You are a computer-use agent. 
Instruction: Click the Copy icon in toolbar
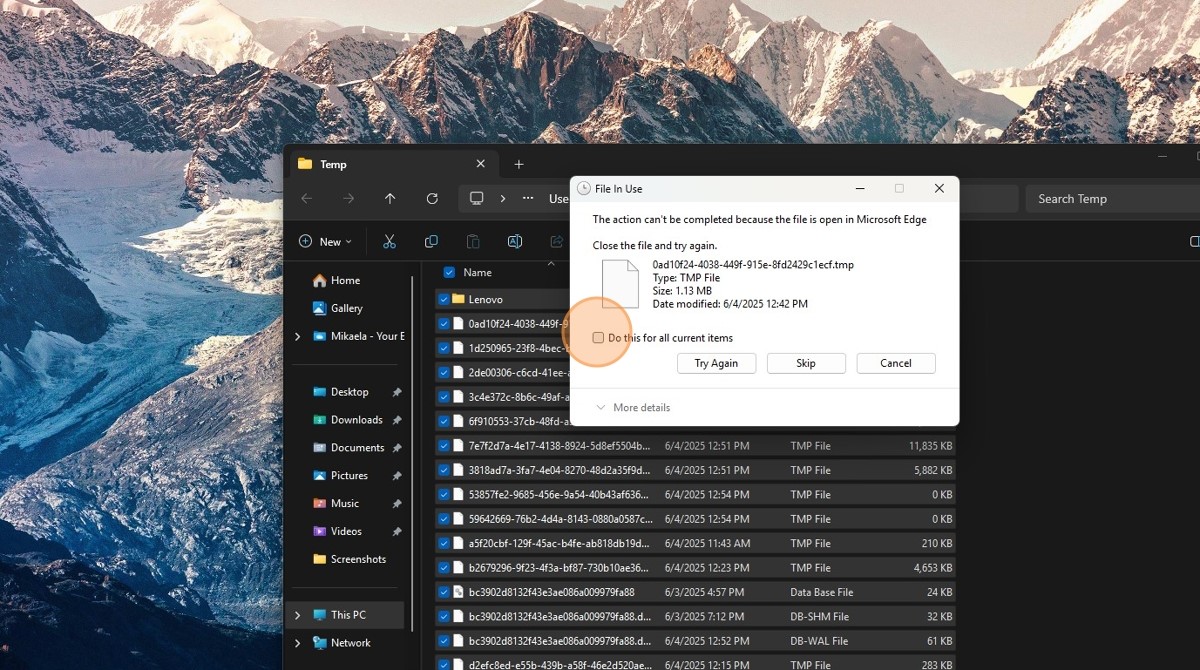click(431, 242)
